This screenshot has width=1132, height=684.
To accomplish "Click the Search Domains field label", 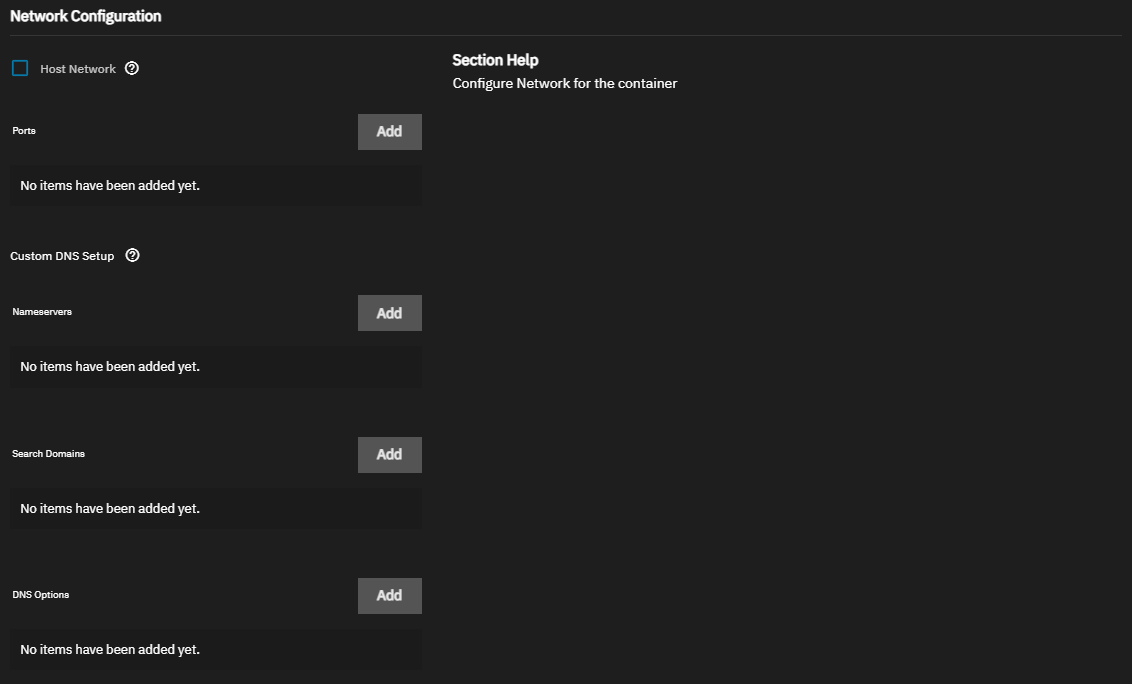I will tap(48, 454).
